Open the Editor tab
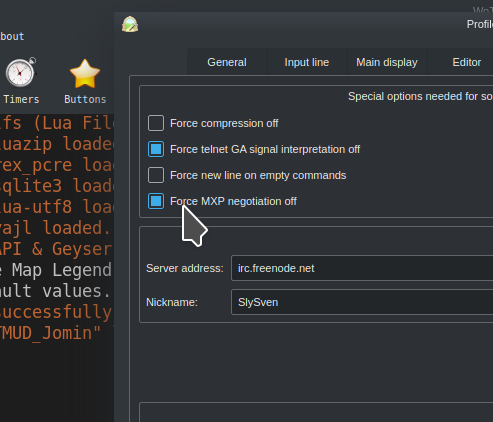493x422 pixels. point(467,62)
